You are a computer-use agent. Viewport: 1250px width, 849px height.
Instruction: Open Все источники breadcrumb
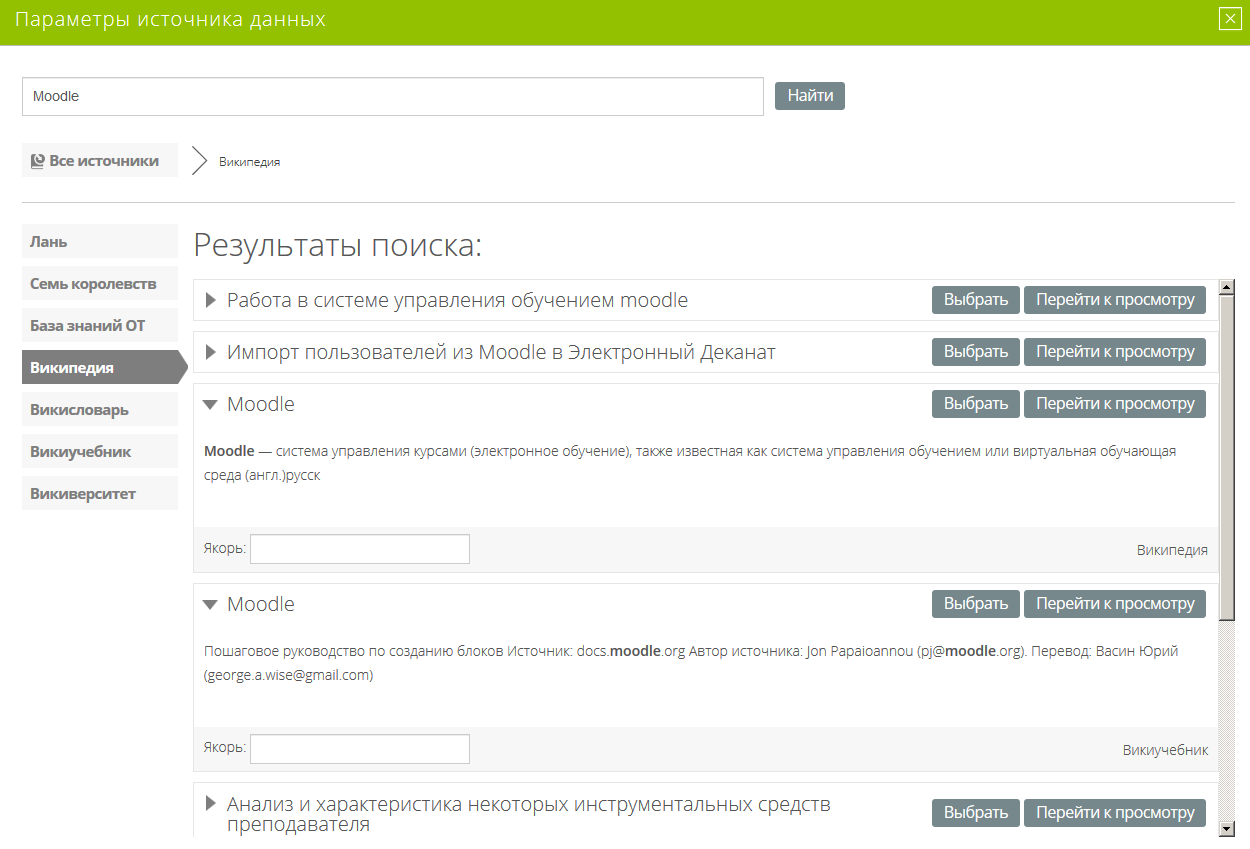tap(99, 160)
